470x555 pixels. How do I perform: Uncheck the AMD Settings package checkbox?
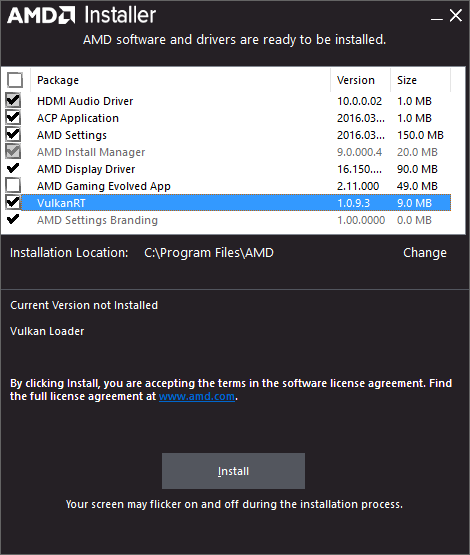pos(13,135)
